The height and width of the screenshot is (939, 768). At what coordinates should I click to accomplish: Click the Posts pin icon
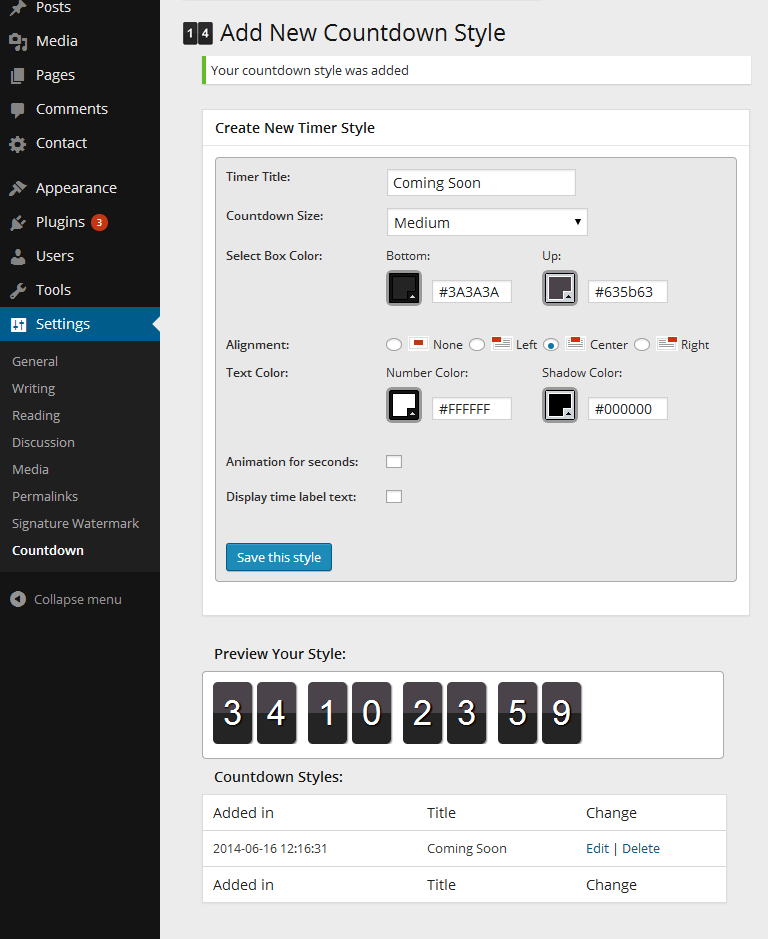point(18,7)
